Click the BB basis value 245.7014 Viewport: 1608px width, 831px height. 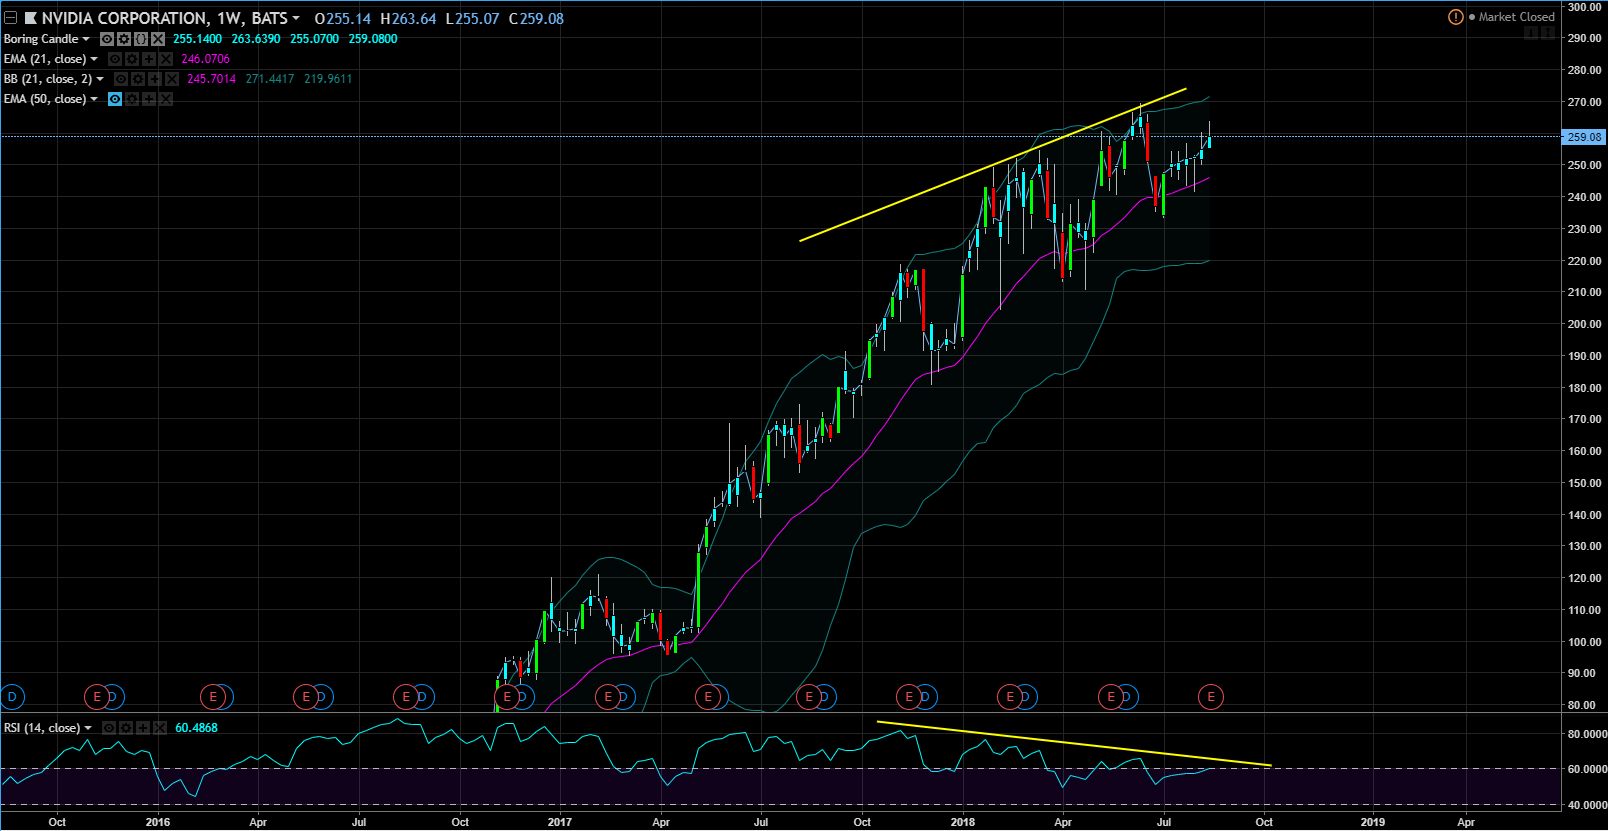[212, 79]
